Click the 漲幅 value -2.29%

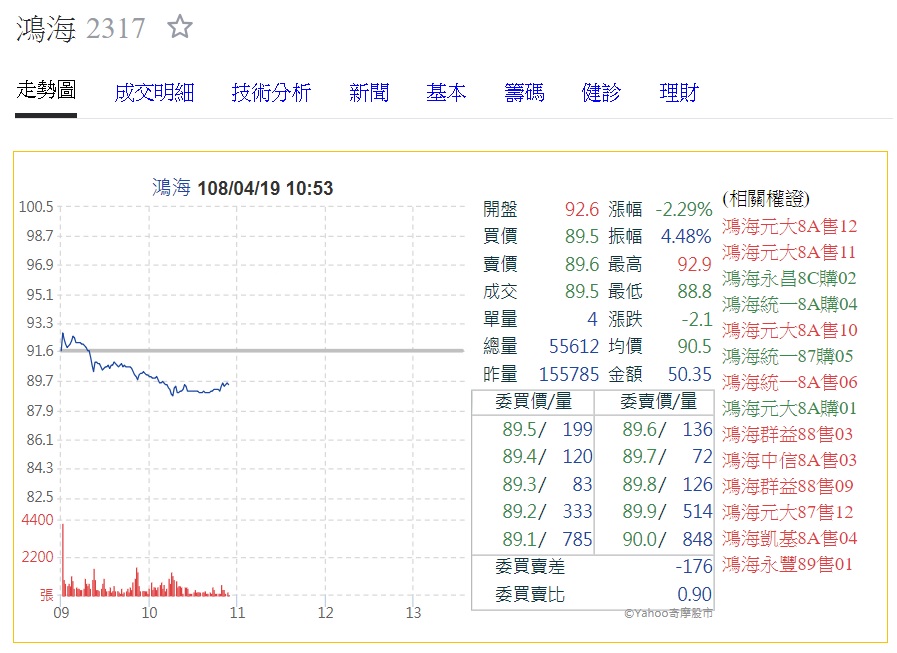tap(684, 209)
